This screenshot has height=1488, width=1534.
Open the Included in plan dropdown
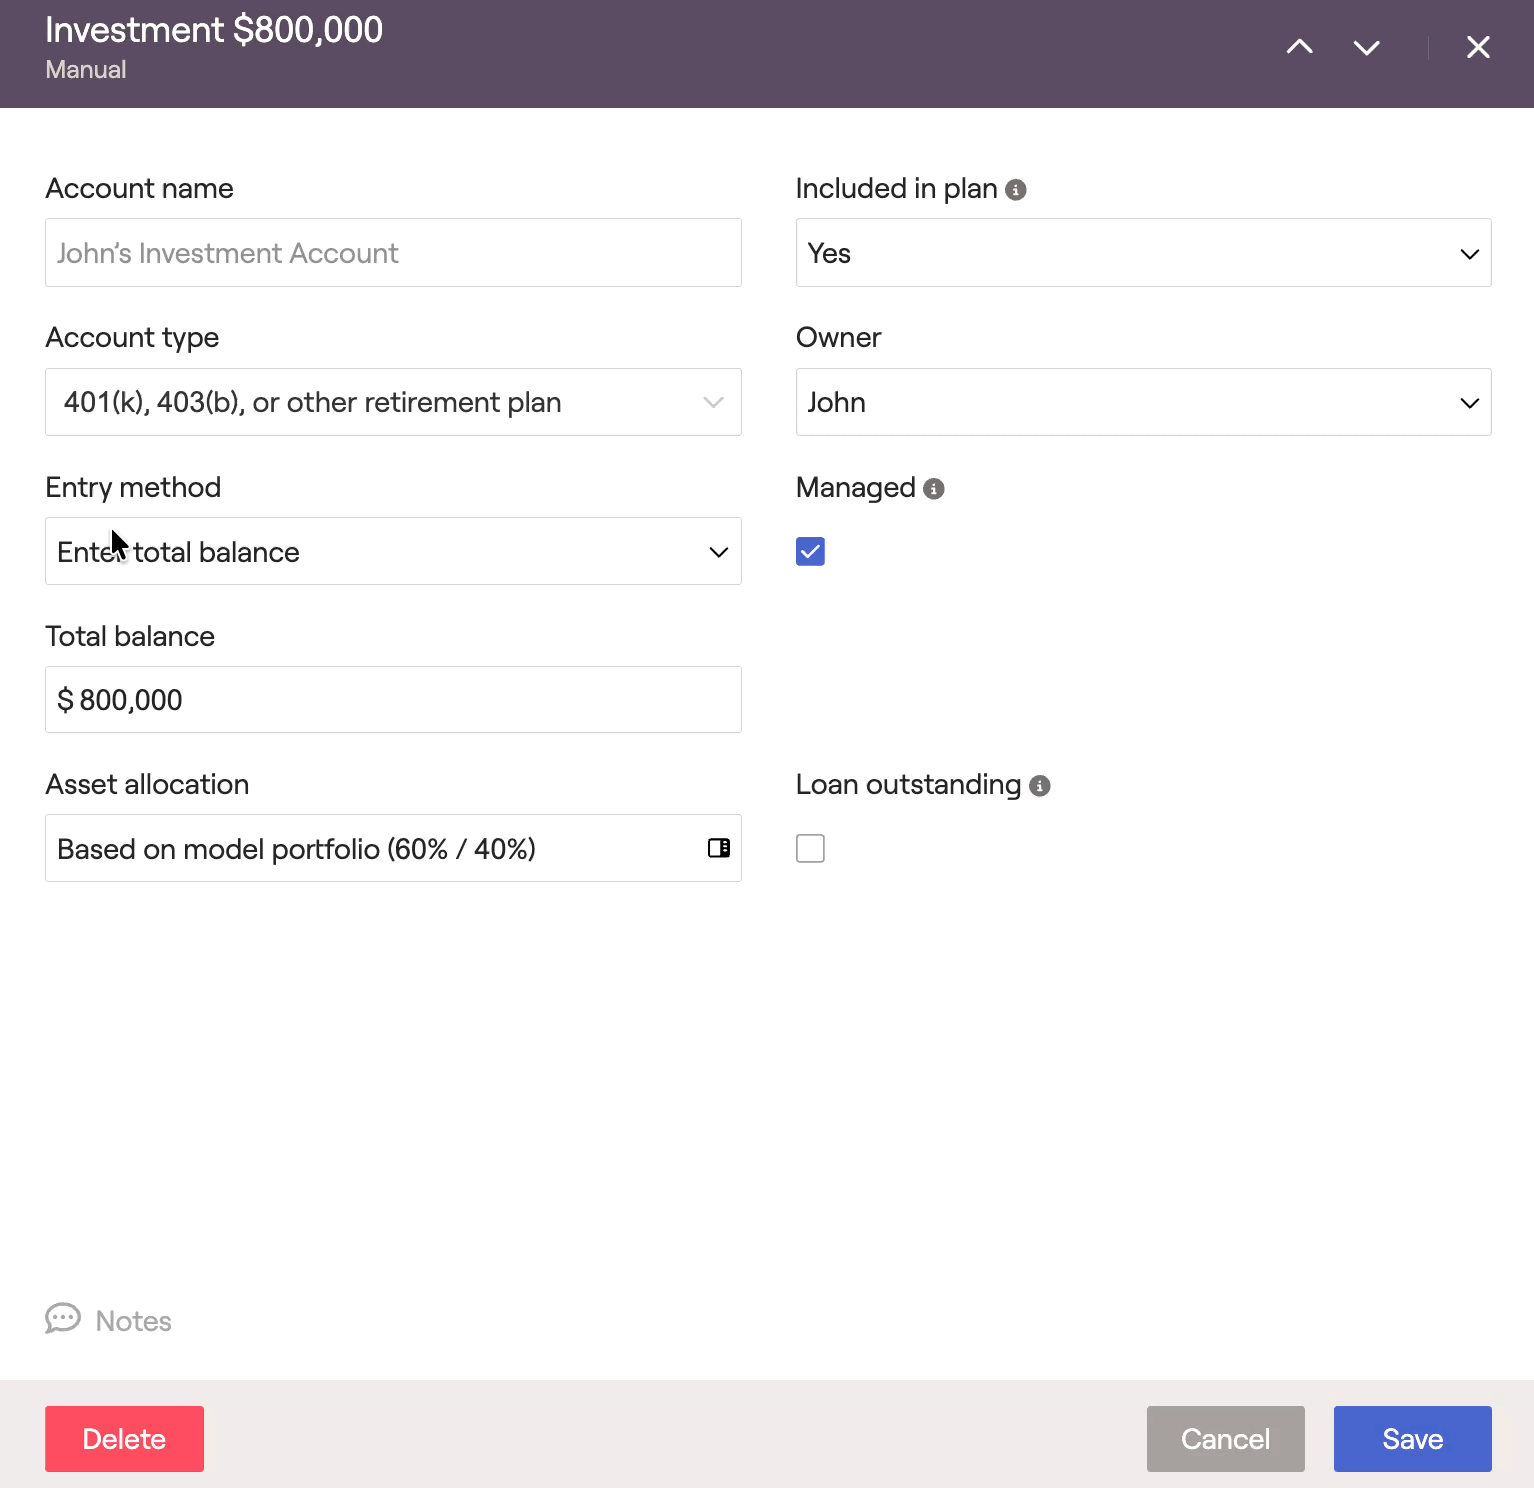(1142, 253)
